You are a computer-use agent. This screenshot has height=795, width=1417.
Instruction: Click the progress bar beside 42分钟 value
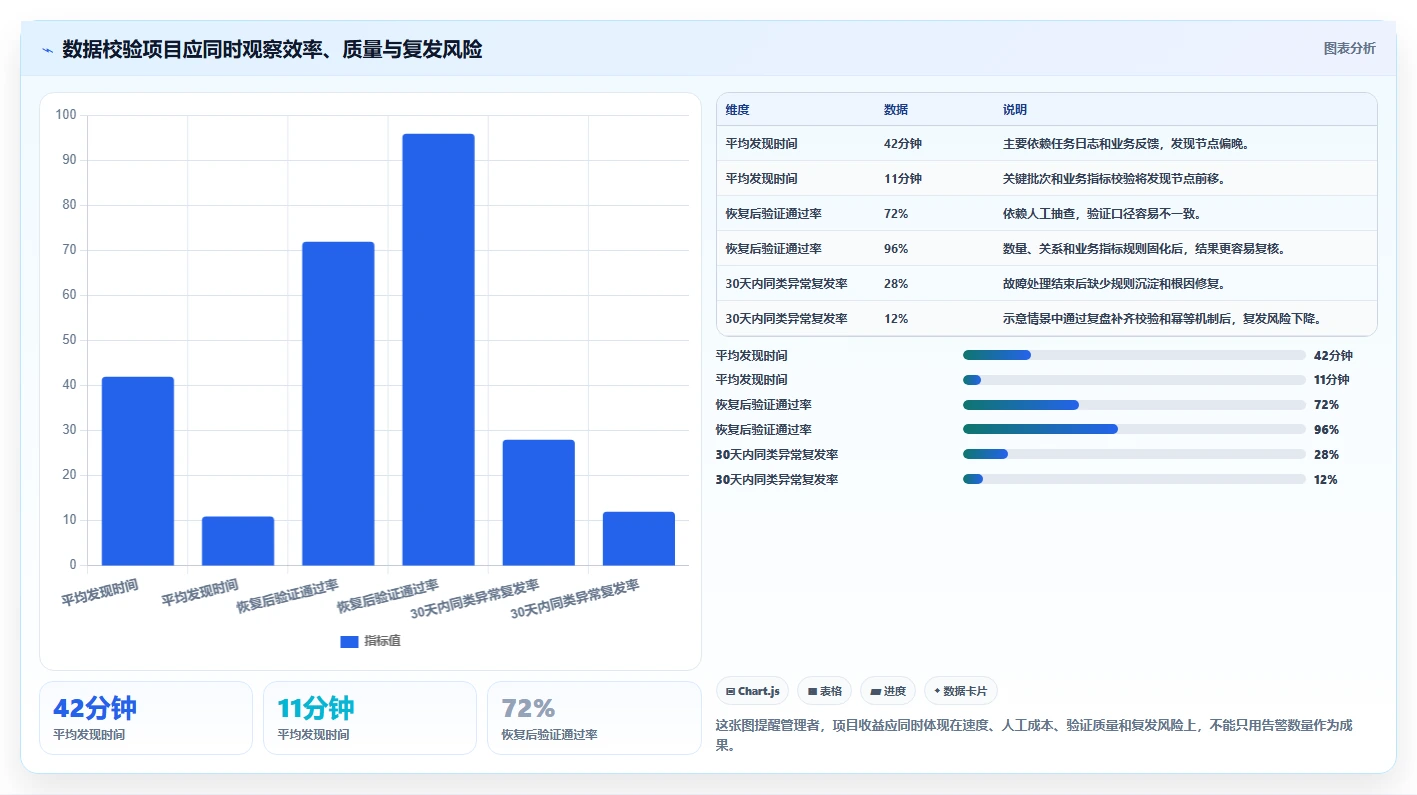(x=1134, y=355)
